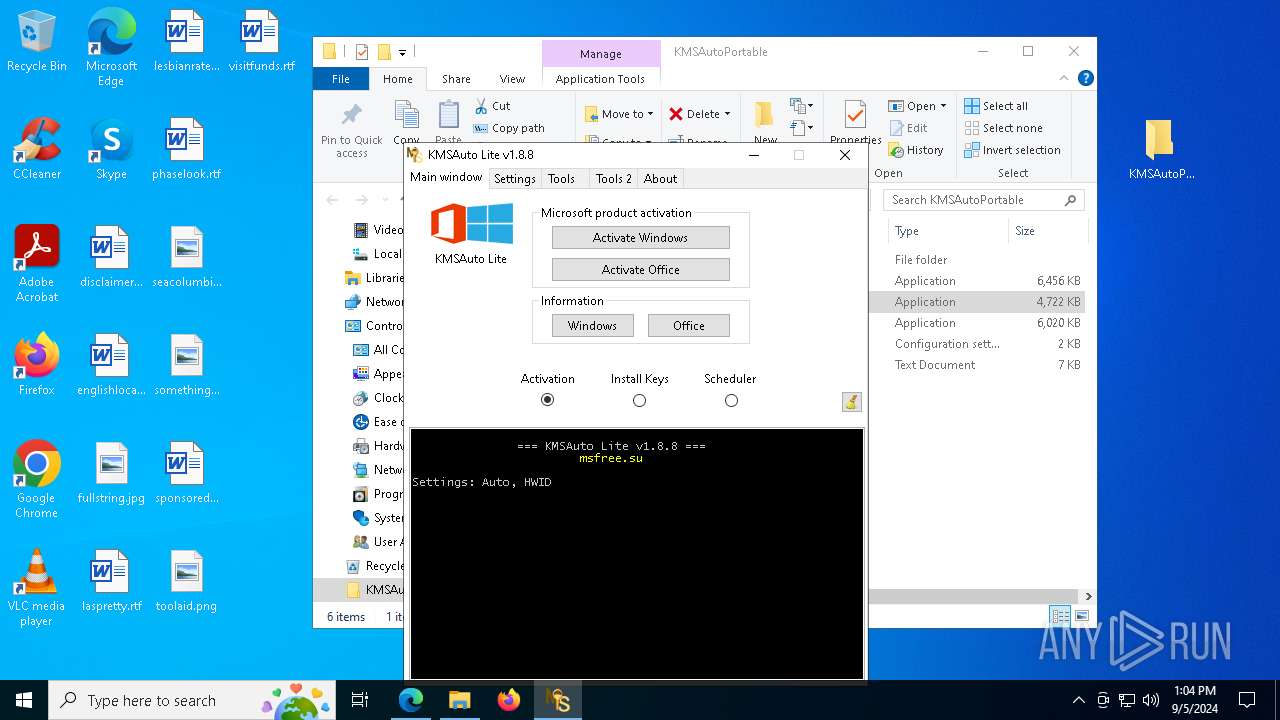Sort by the Type column header
The image size is (1280, 720).
point(948,231)
